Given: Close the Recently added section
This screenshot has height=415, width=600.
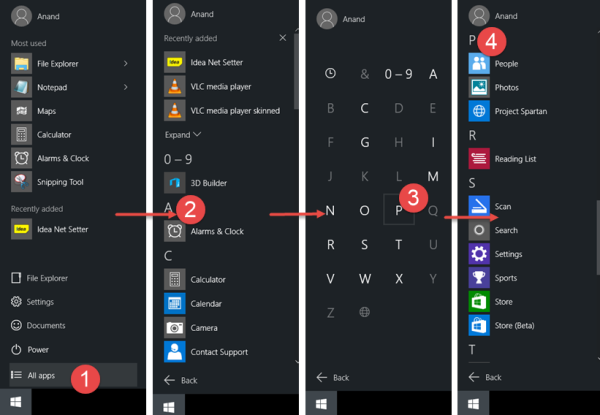Looking at the screenshot, I should 283,38.
